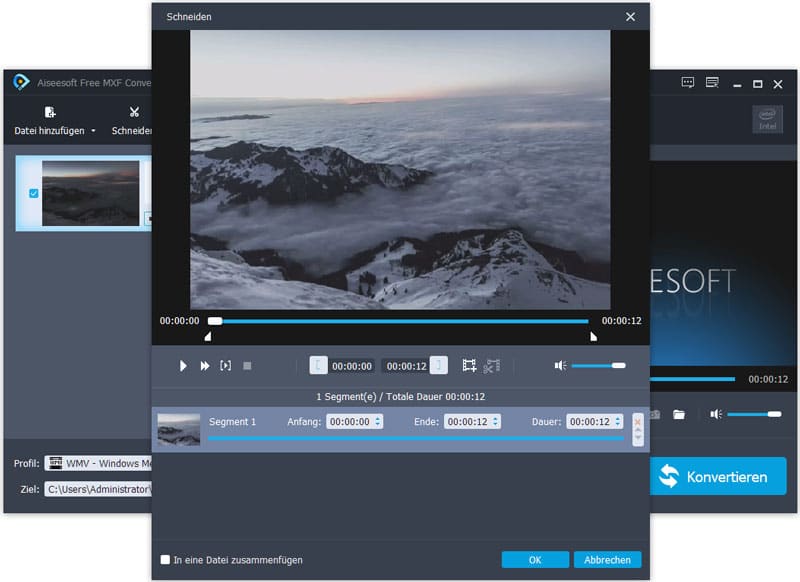Close the main Aiseesoft window

tap(778, 84)
